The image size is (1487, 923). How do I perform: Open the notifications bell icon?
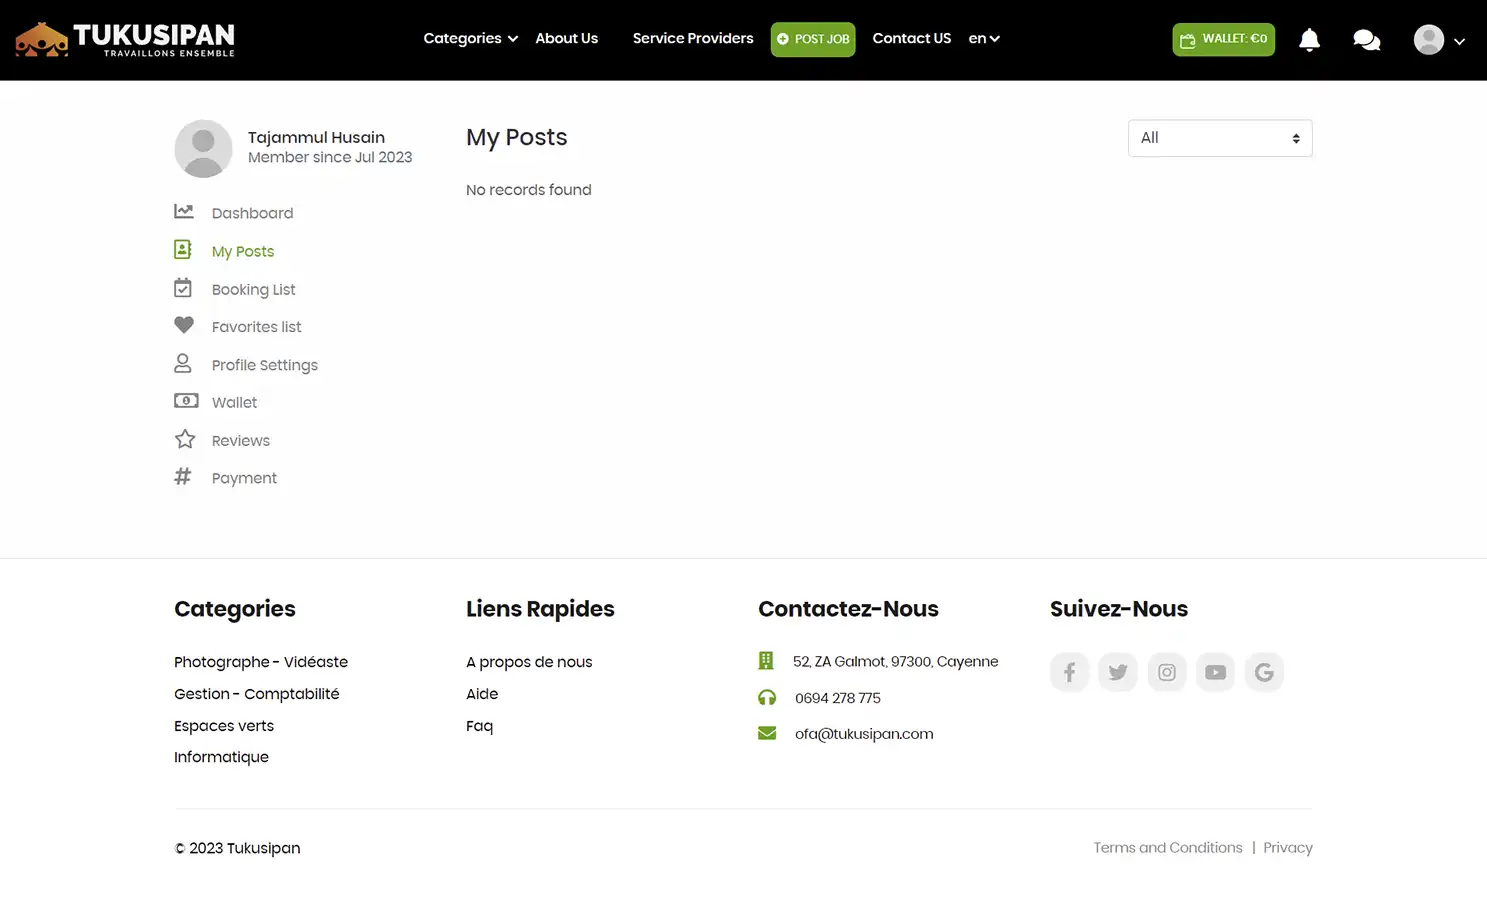click(1309, 39)
